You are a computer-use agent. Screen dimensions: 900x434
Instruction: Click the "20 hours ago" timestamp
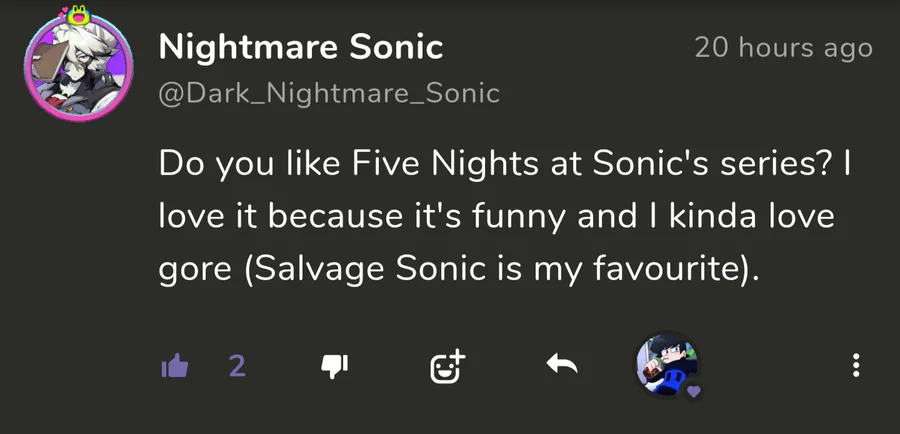click(783, 47)
